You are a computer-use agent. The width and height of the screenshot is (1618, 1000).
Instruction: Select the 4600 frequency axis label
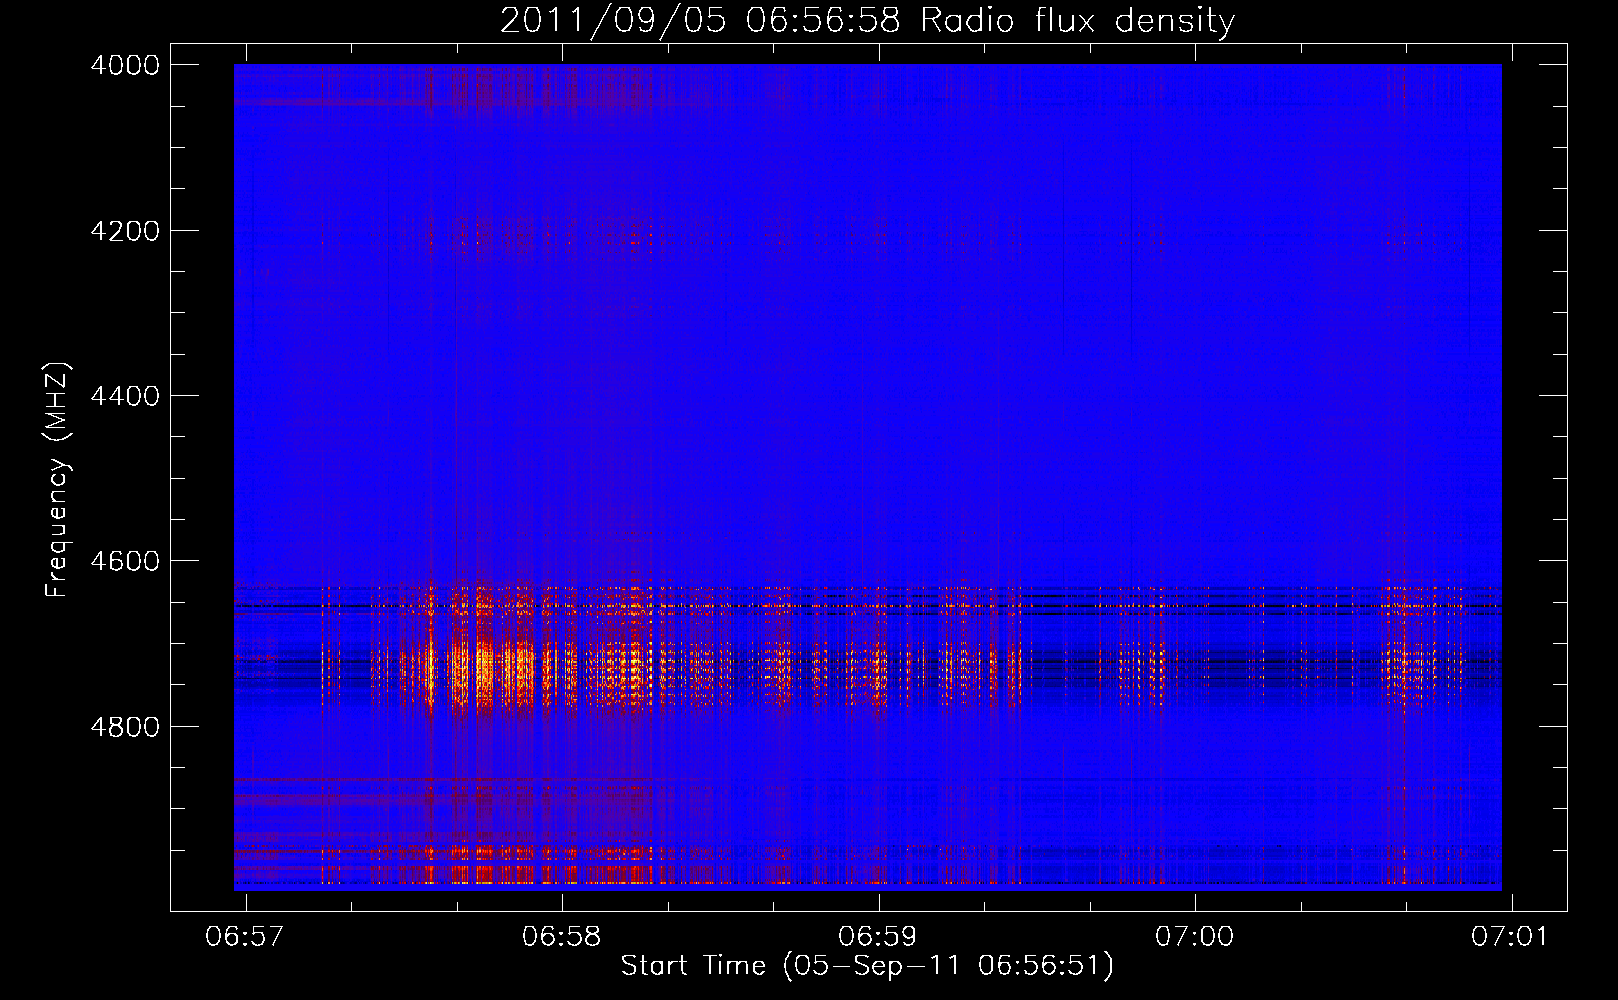tap(125, 561)
